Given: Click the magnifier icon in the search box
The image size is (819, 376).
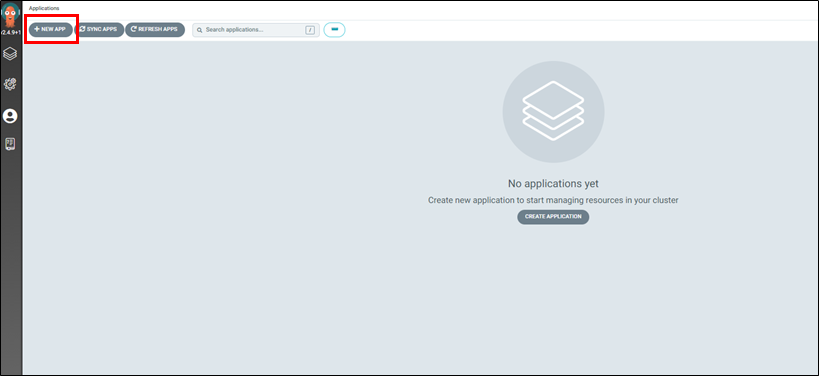Looking at the screenshot, I should coord(200,30).
